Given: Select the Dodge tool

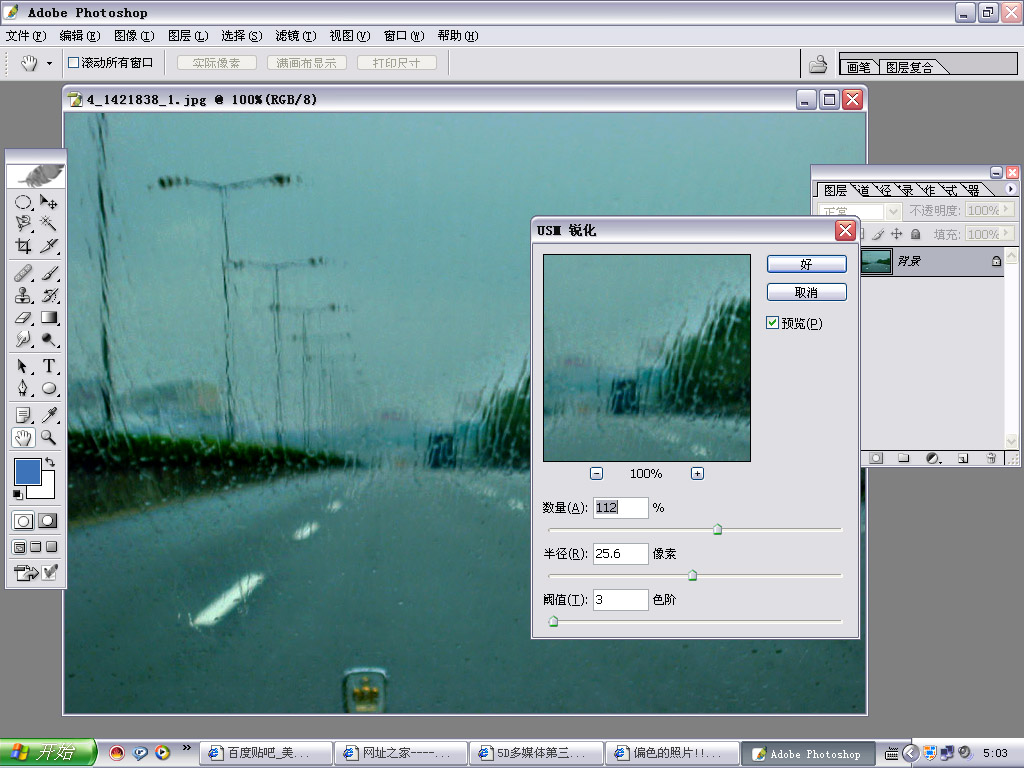Looking at the screenshot, I should (48, 339).
